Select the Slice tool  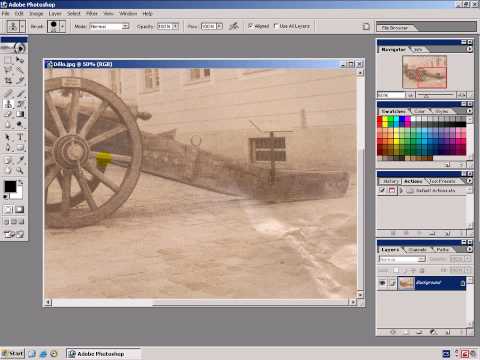coord(20,80)
